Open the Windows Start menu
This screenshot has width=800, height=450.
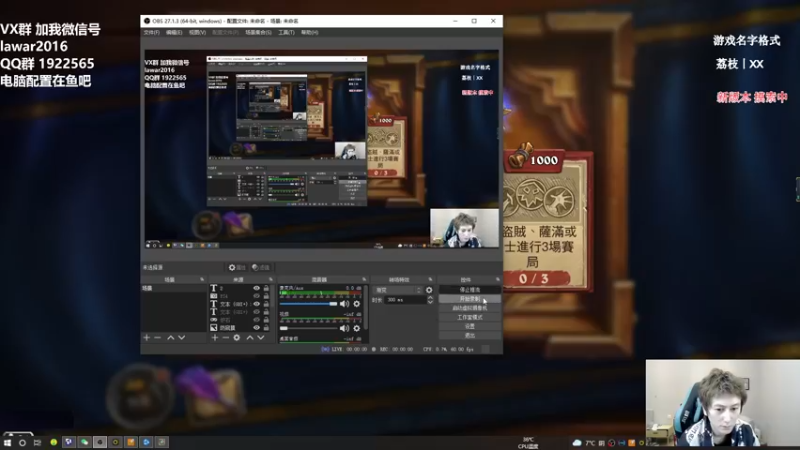tap(7, 442)
